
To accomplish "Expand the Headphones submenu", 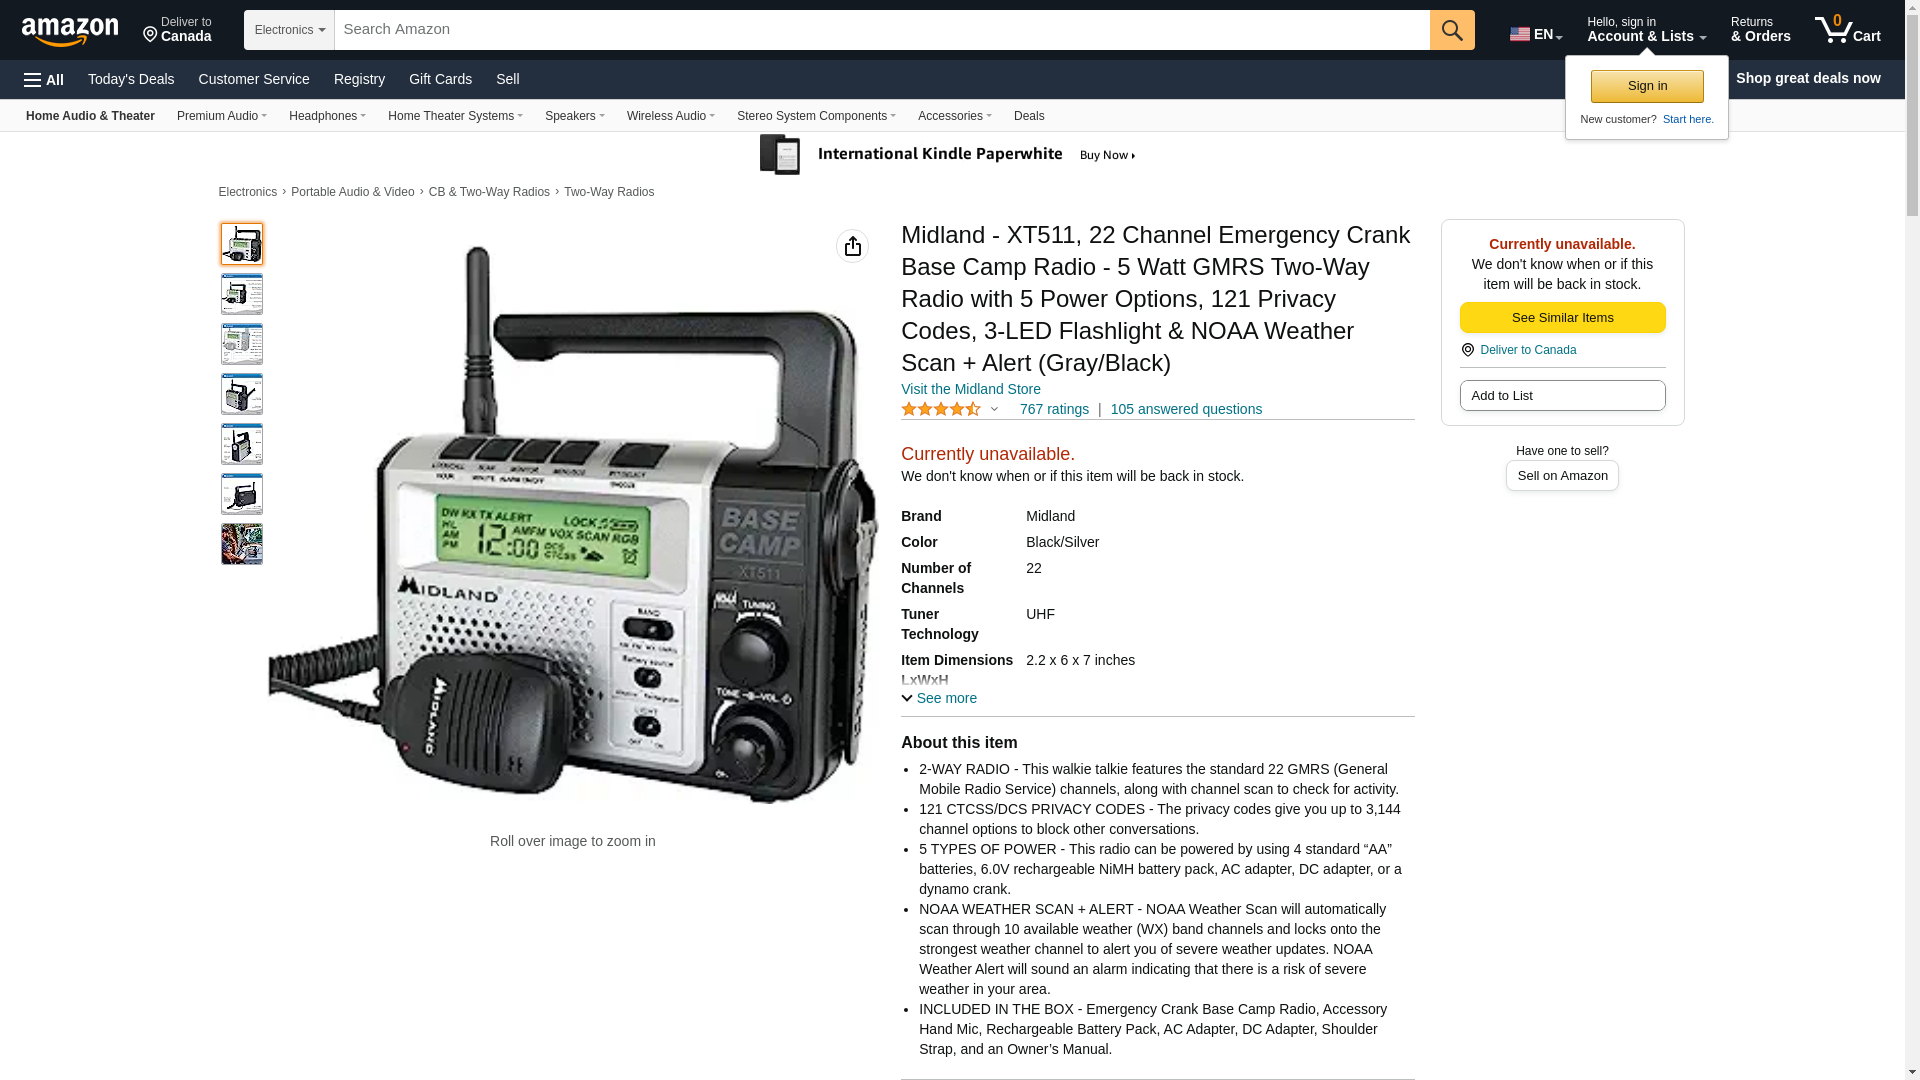I will 327,116.
